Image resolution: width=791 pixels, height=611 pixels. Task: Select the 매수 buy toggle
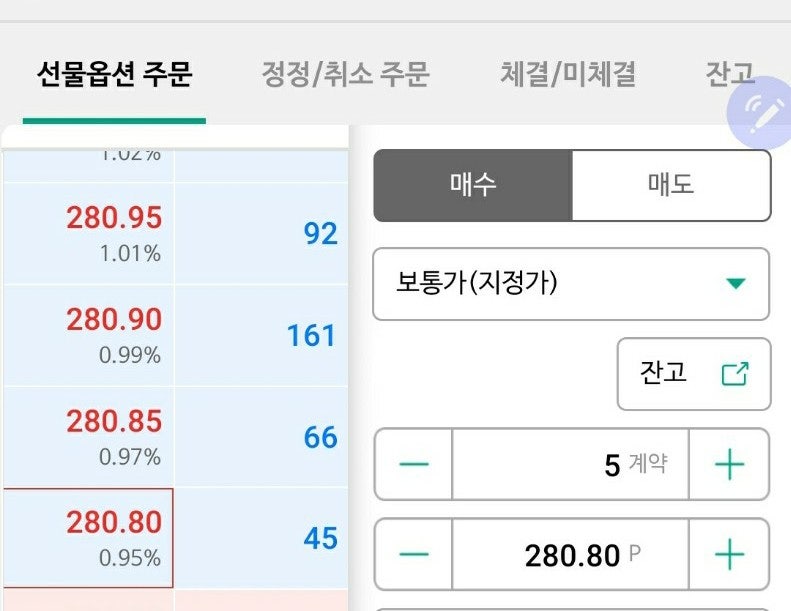(473, 185)
